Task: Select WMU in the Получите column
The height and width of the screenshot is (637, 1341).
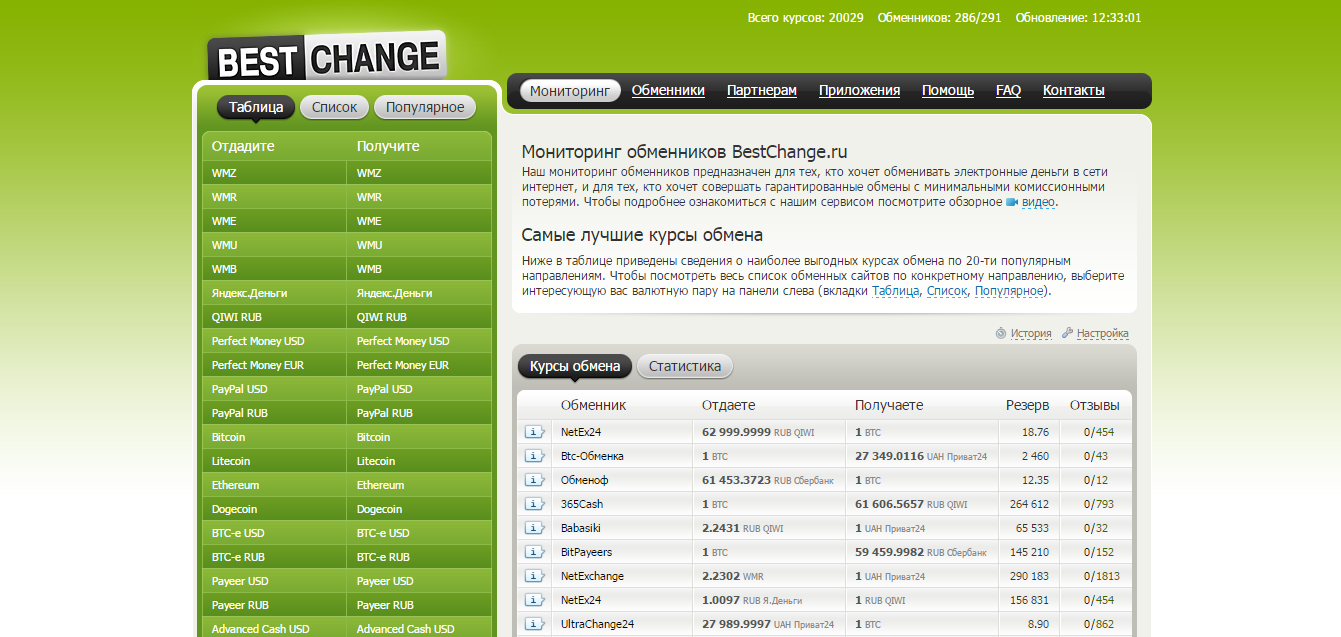Action: (x=419, y=245)
